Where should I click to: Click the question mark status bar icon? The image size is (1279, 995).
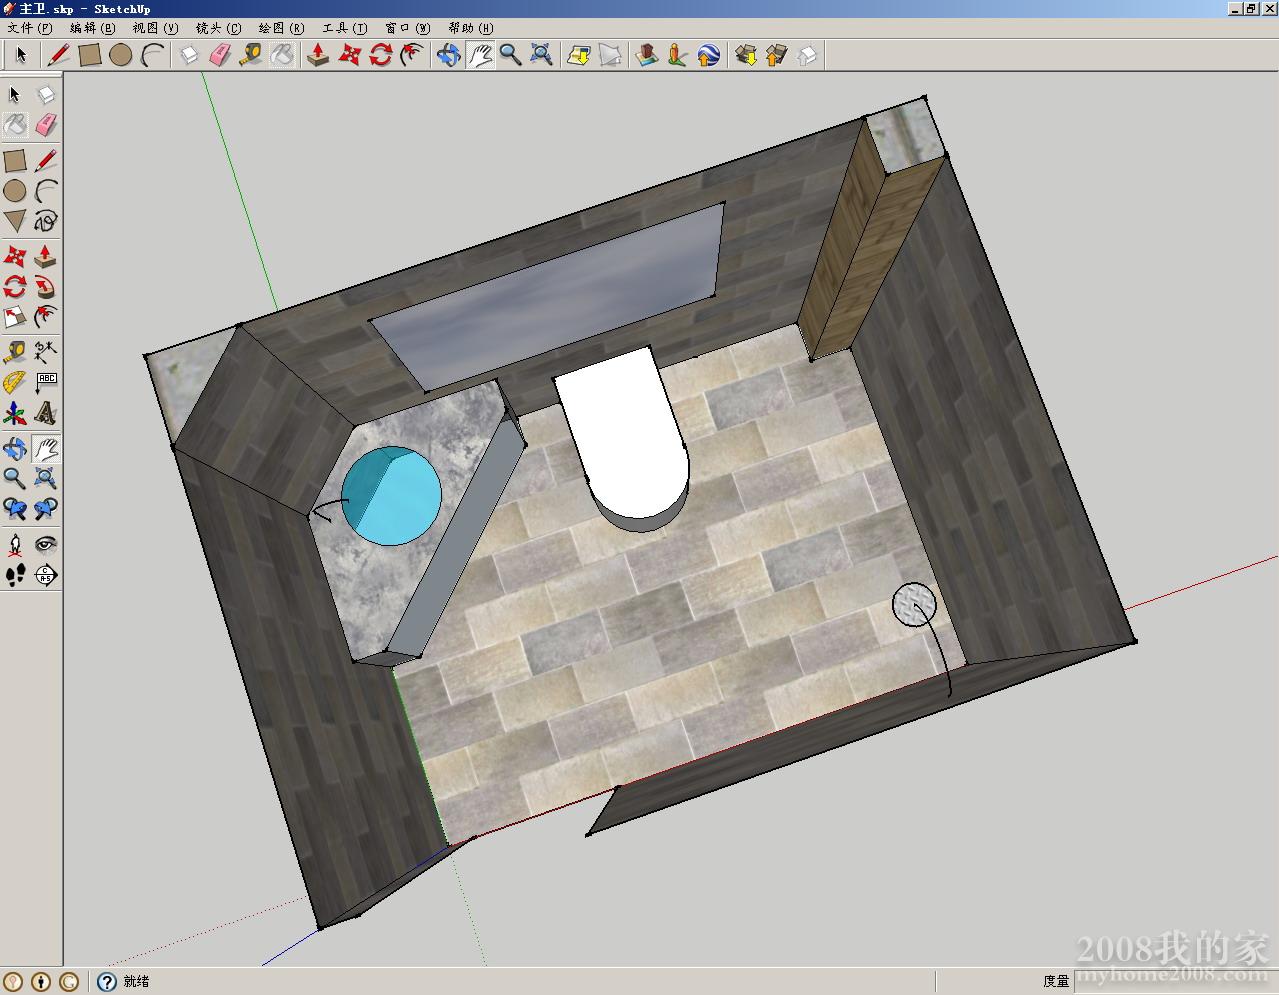click(107, 982)
